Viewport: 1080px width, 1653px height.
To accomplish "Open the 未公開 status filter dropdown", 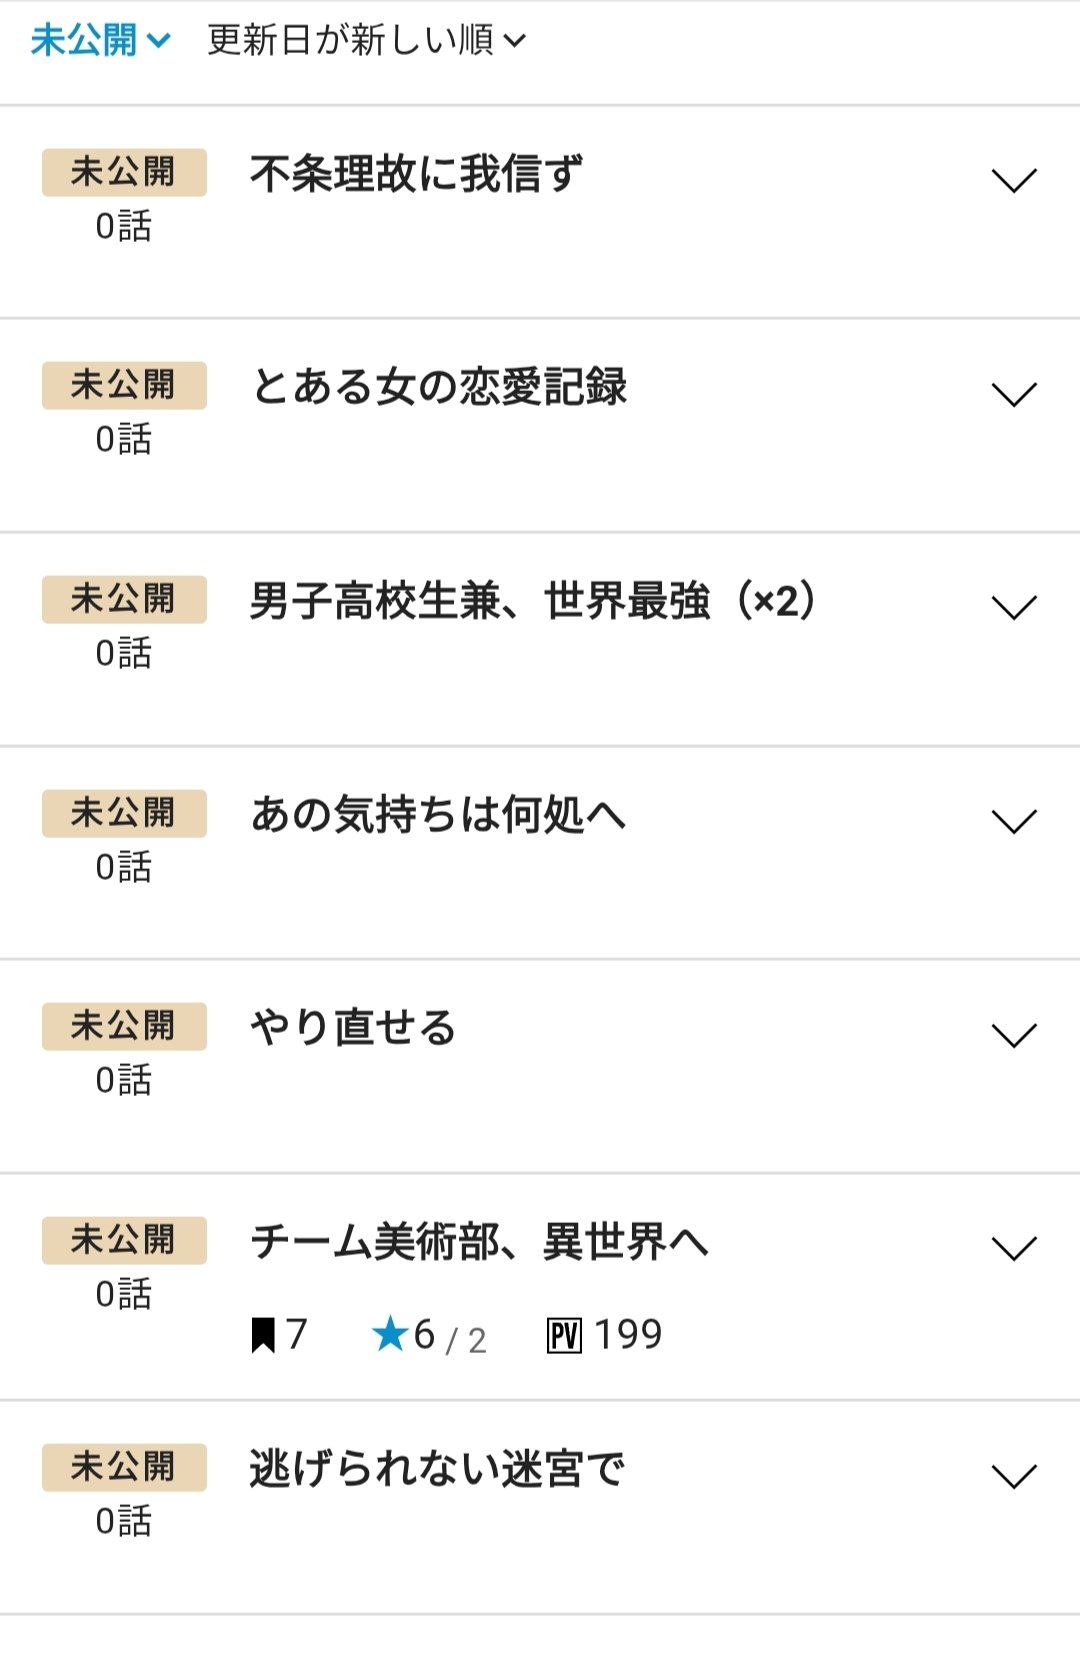I will [100, 41].
